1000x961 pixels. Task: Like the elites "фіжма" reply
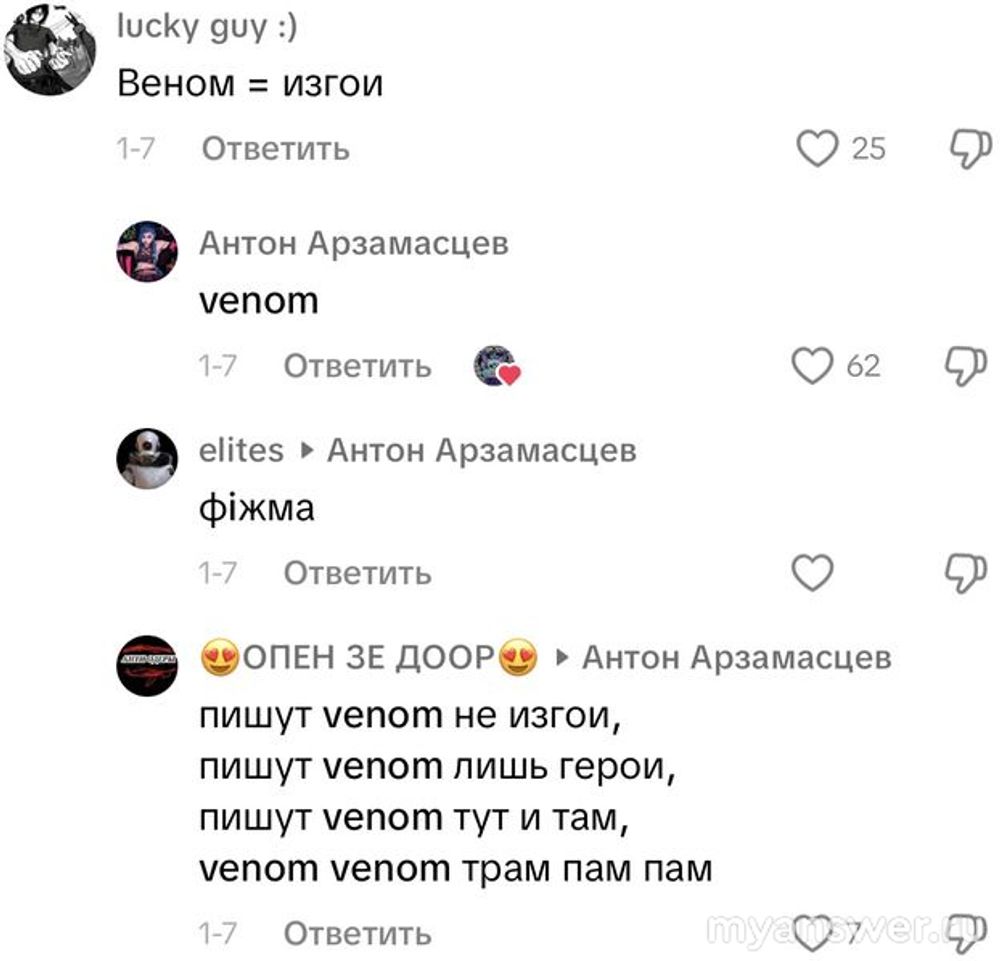pos(812,573)
